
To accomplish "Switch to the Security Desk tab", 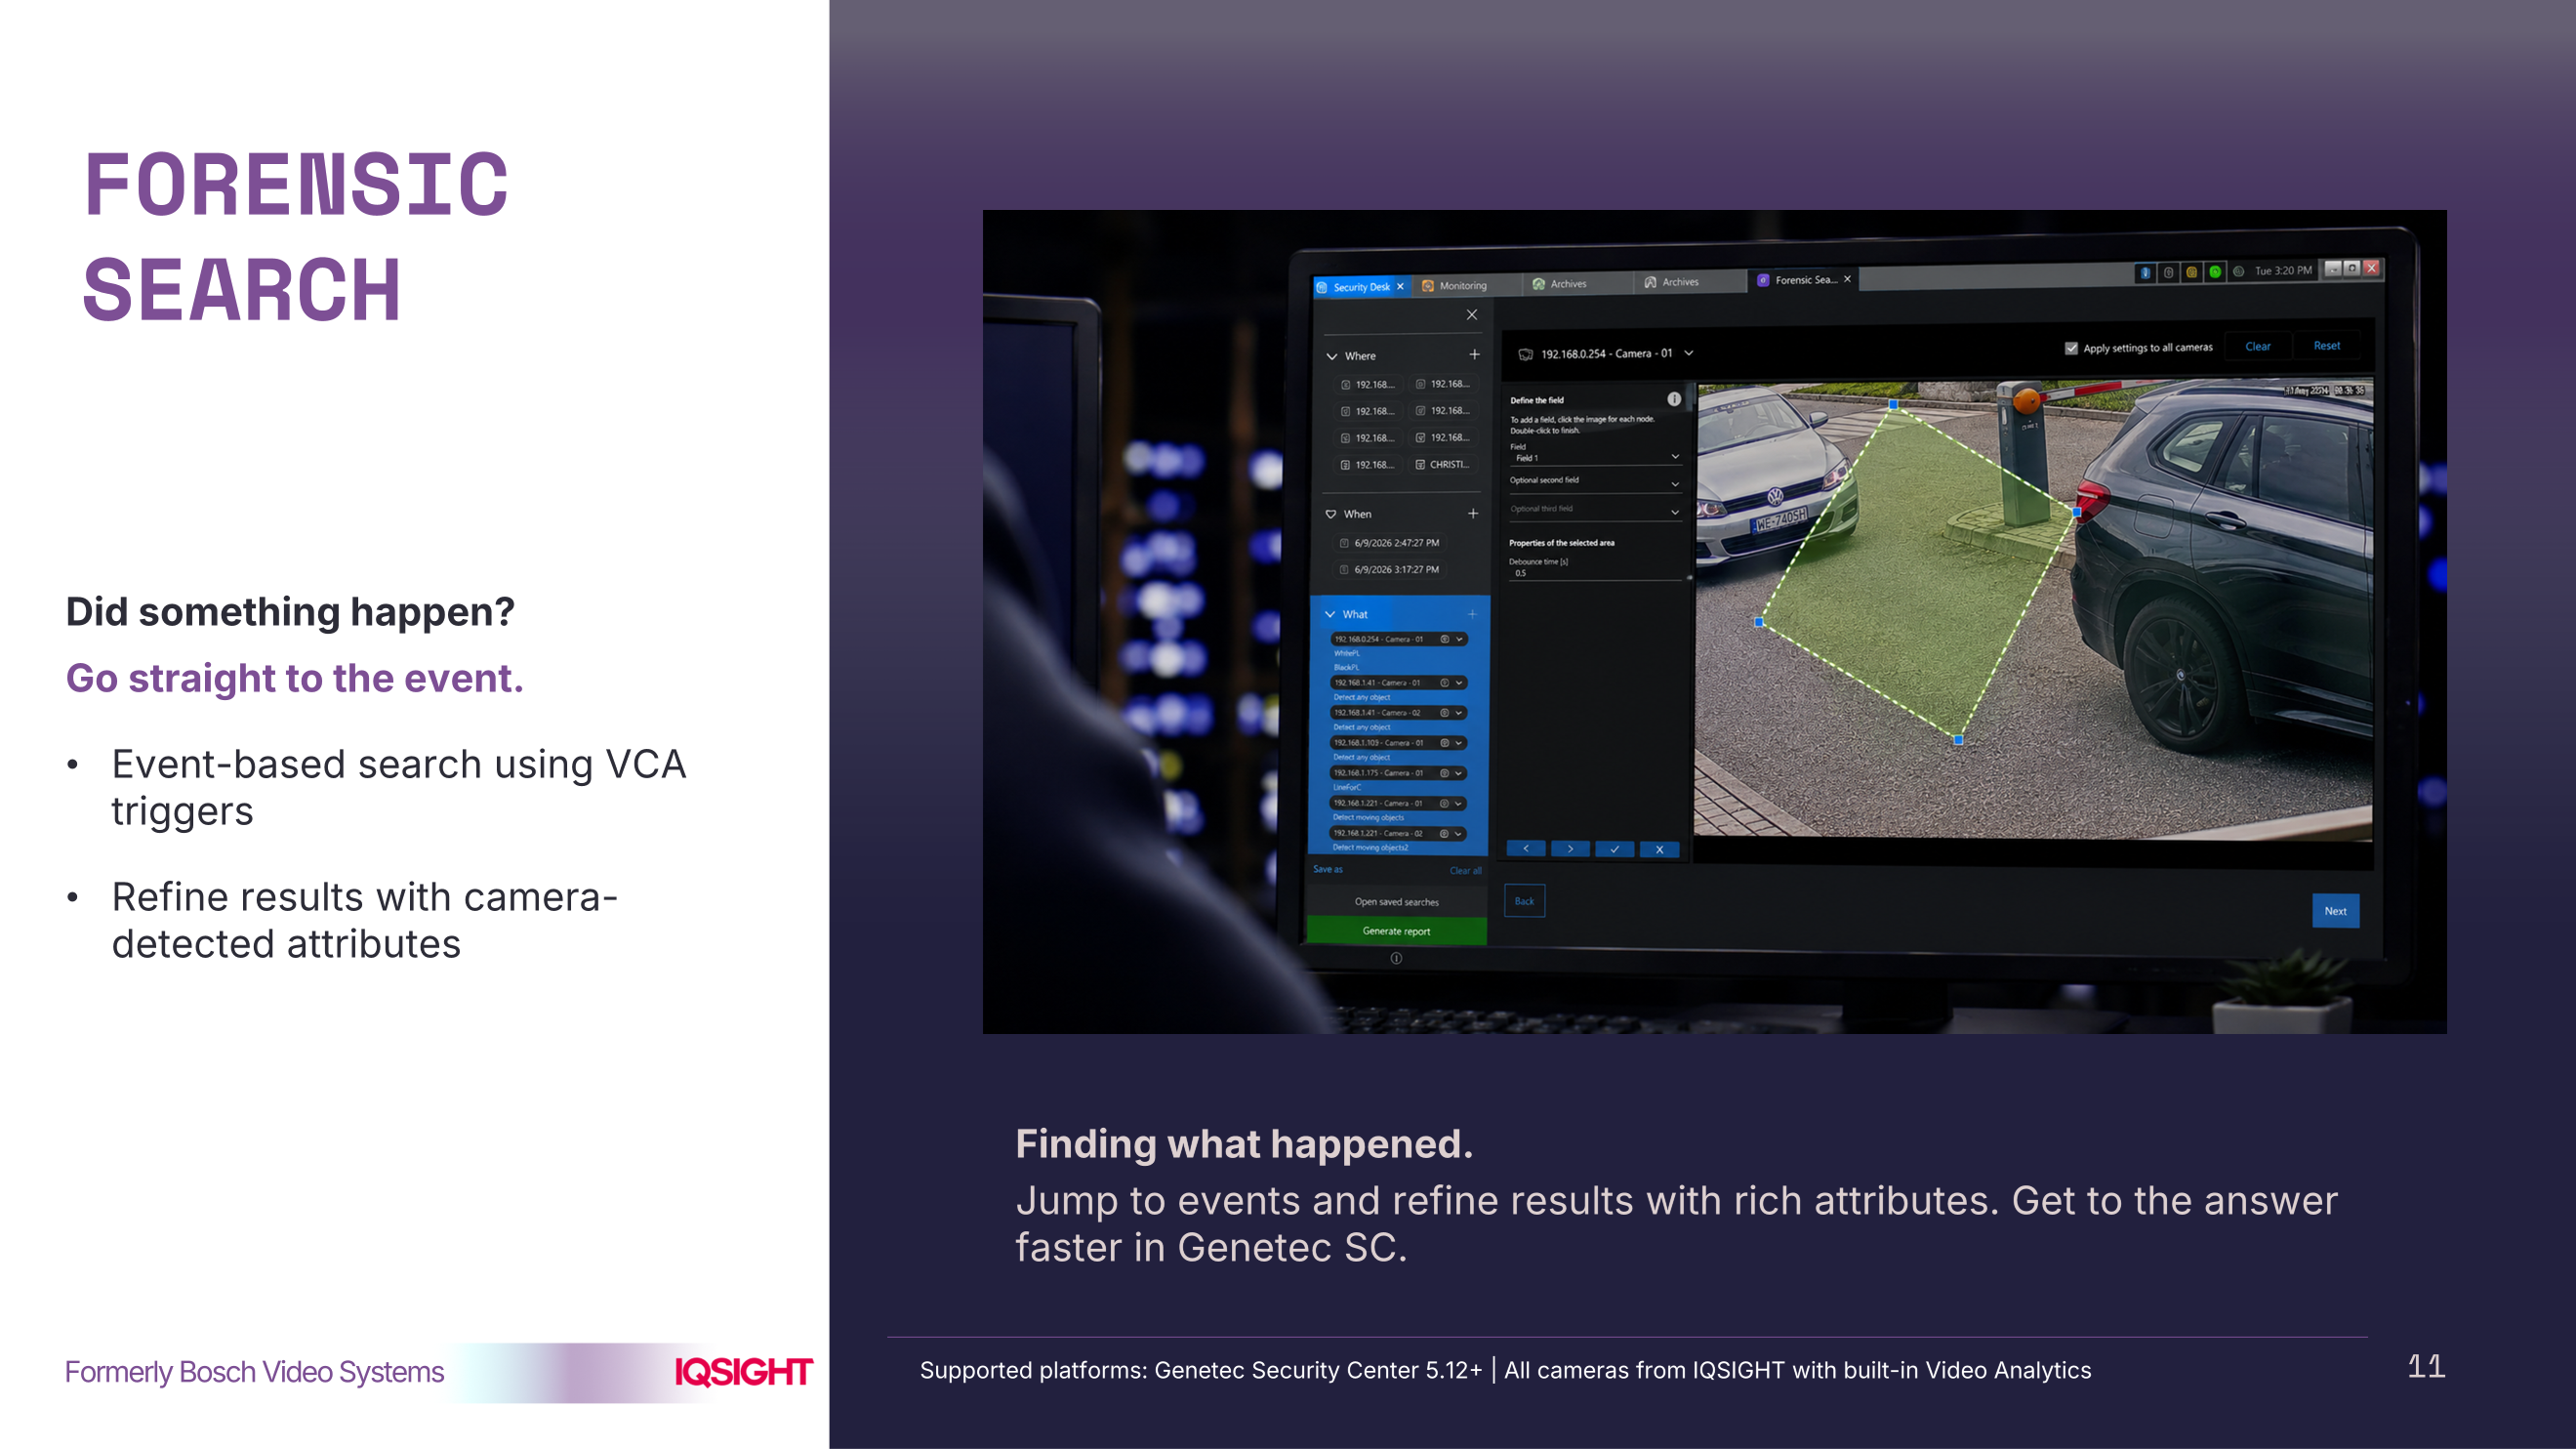I will 1361,287.
